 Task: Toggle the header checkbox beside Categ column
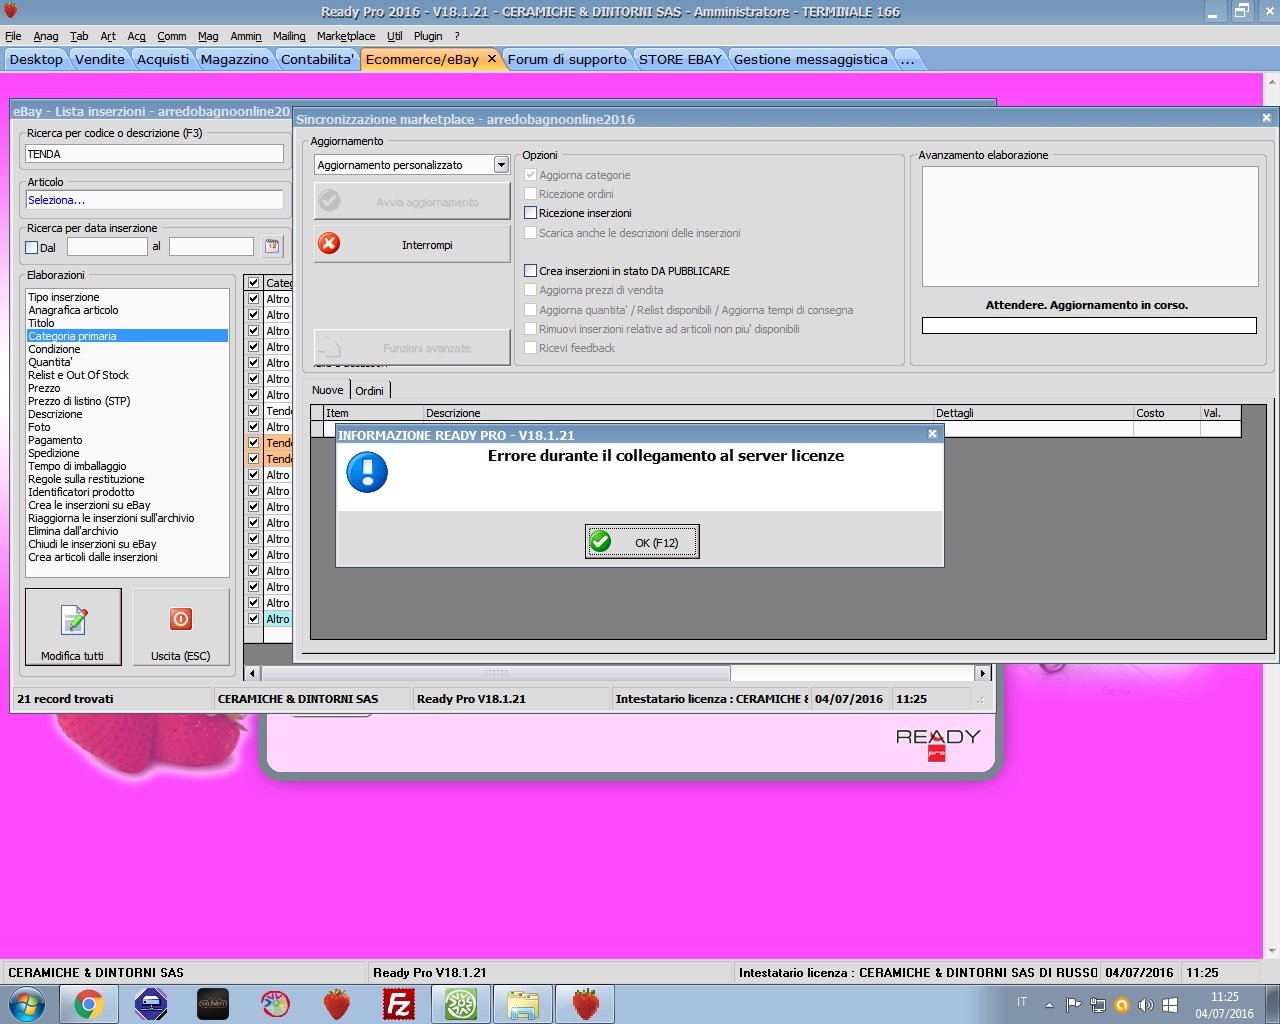[x=254, y=283]
